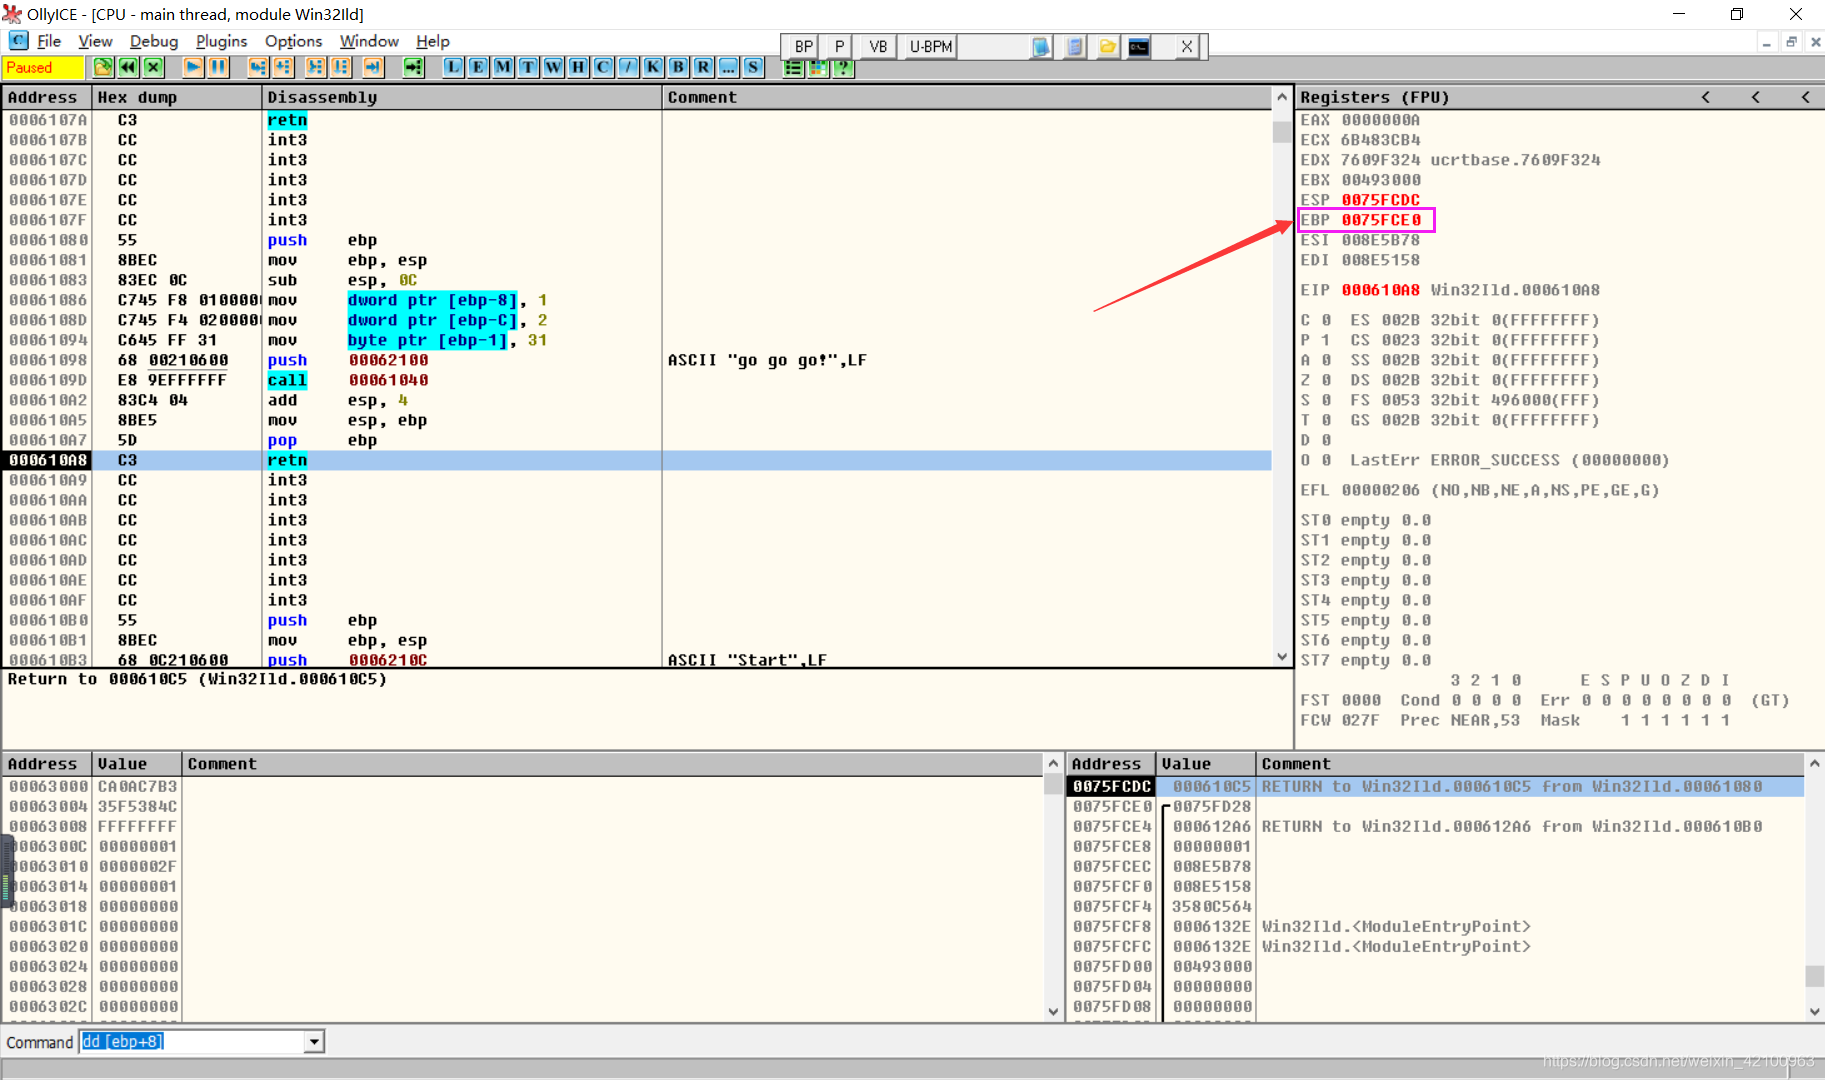Open Executable modules with the E button
This screenshot has height=1080, width=1825.
pos(479,67)
